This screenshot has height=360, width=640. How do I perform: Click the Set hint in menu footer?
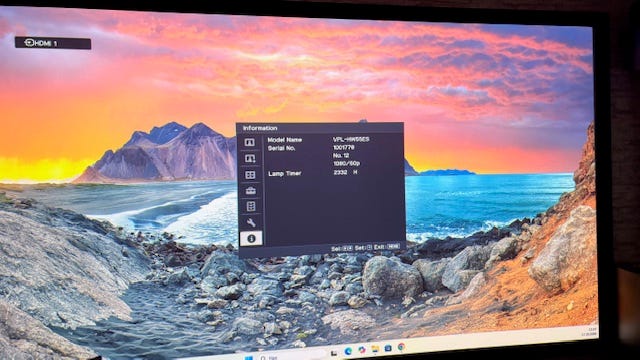363,247
